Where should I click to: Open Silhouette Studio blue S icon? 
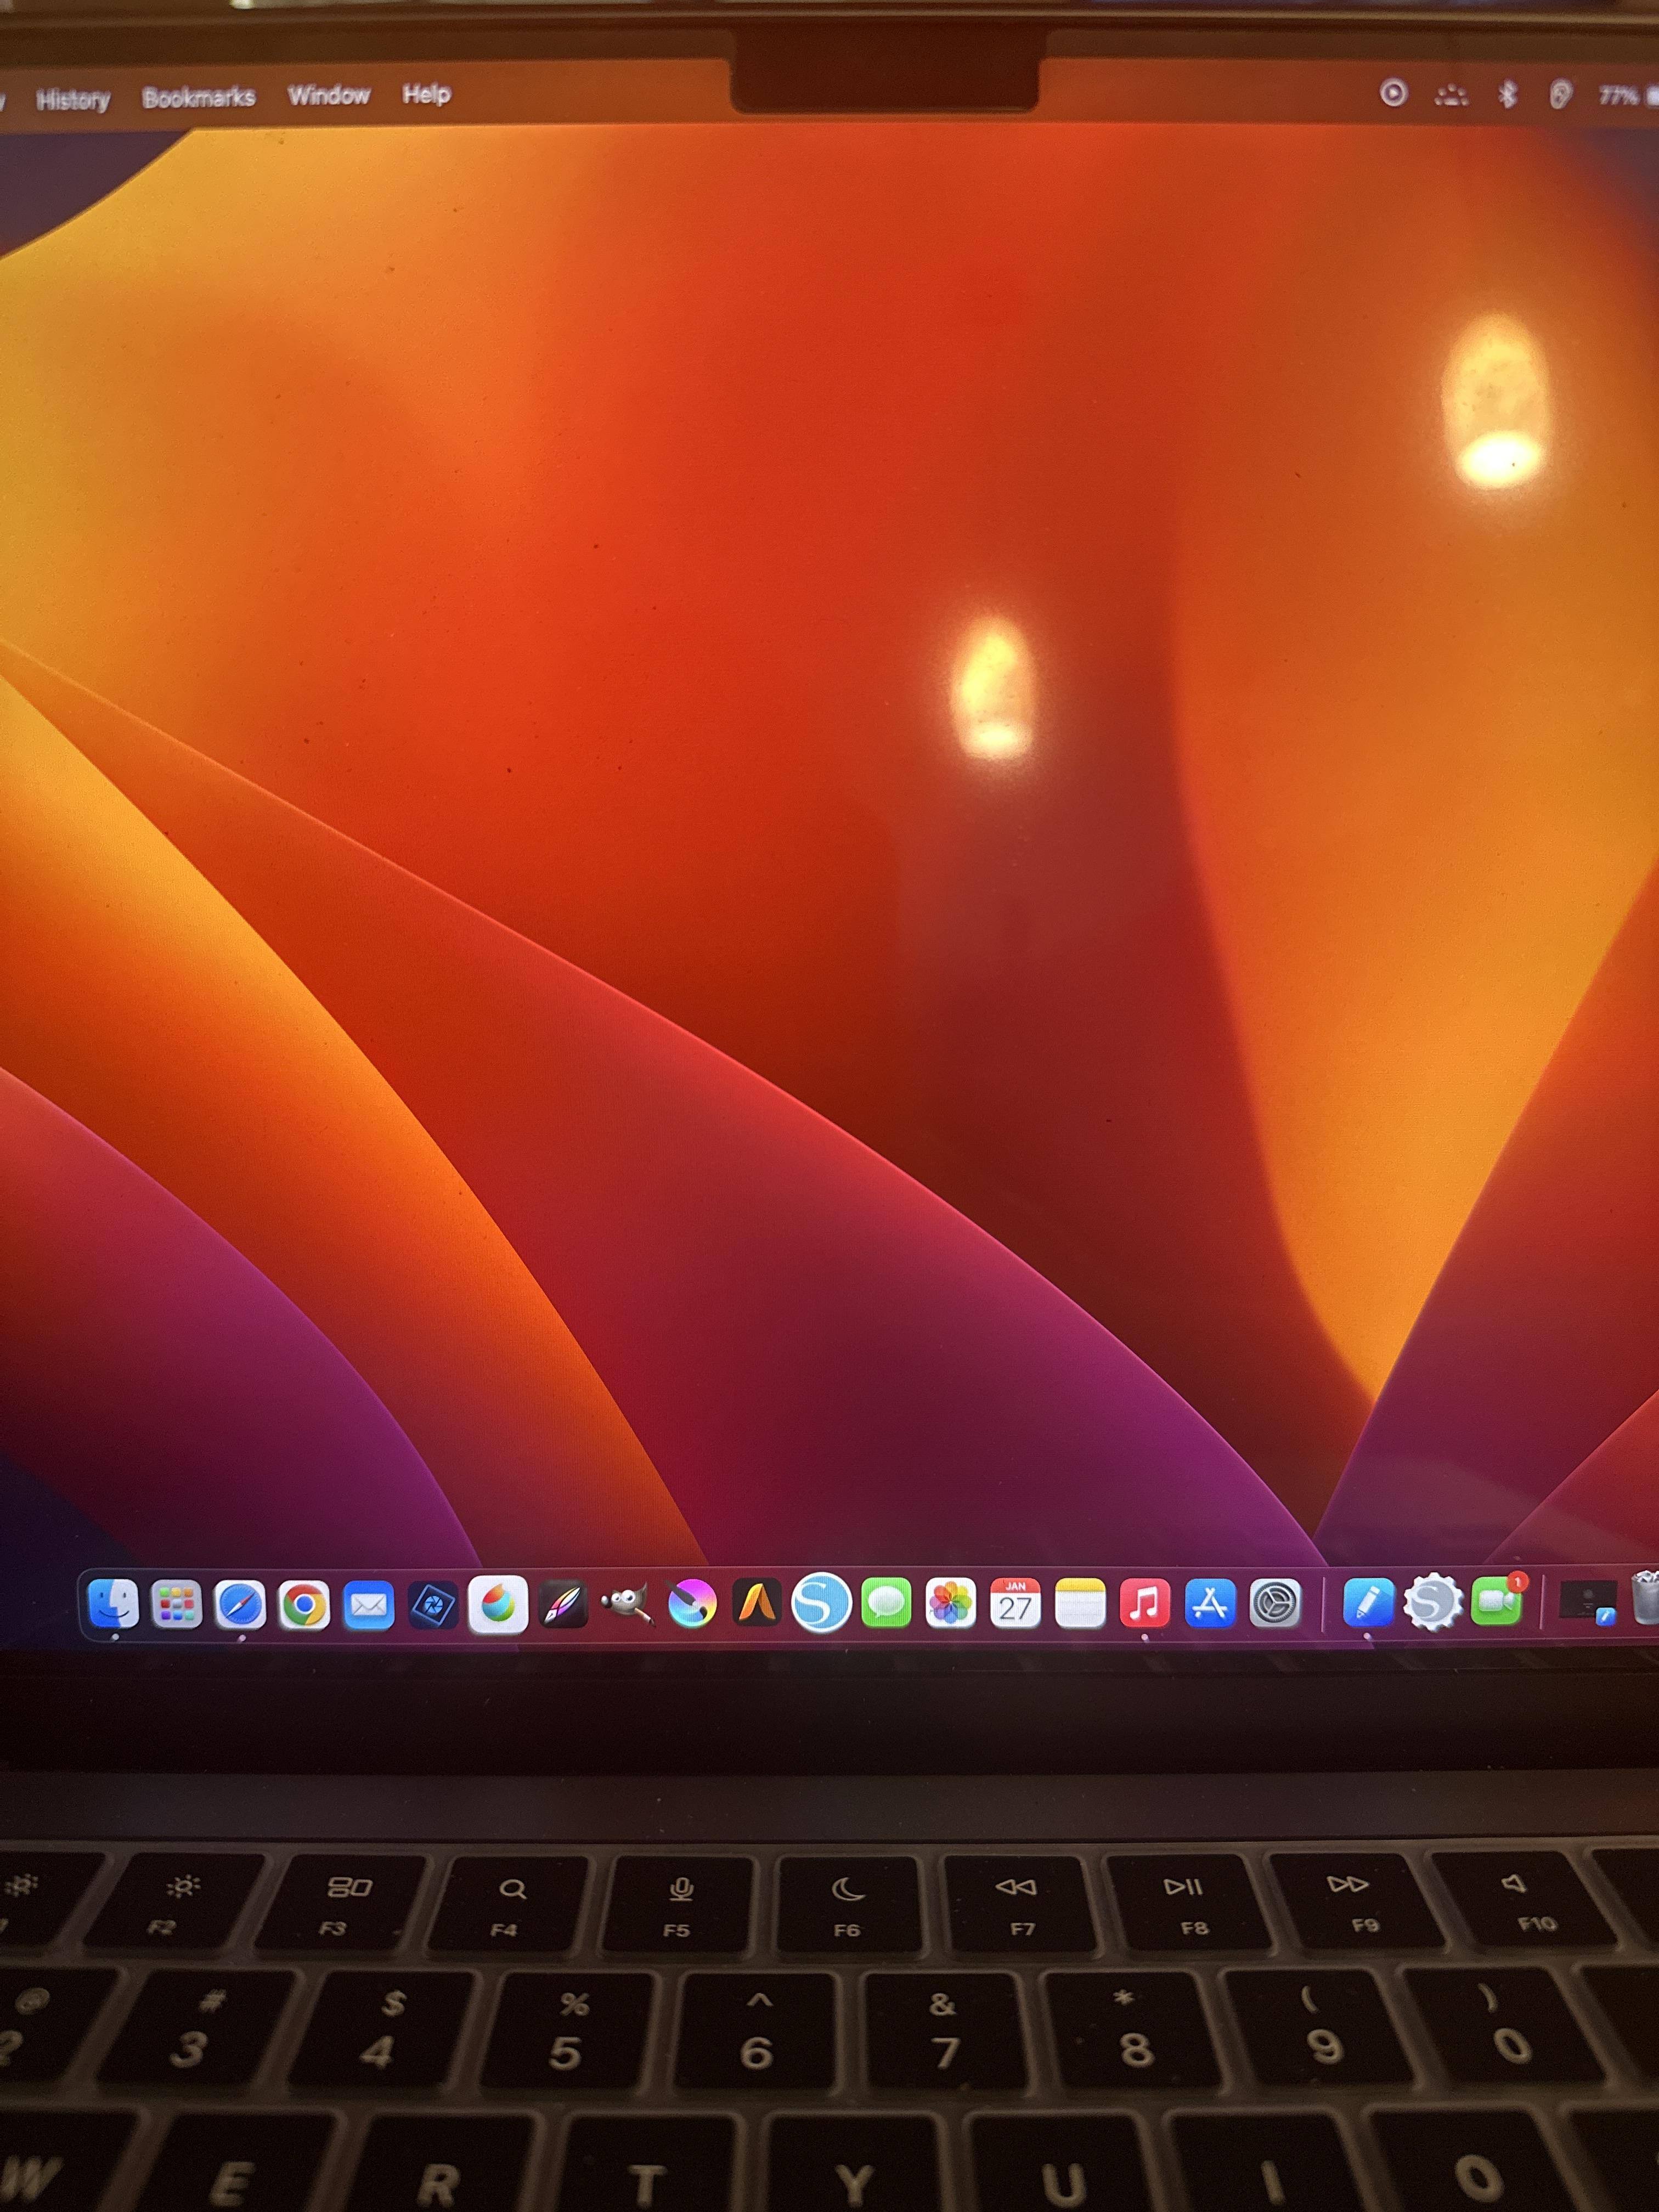pyautogui.click(x=821, y=1604)
